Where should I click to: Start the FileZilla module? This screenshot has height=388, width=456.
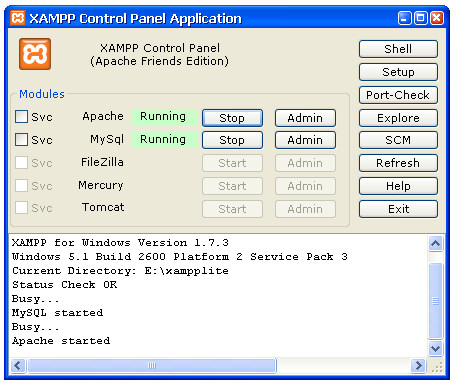tap(232, 163)
